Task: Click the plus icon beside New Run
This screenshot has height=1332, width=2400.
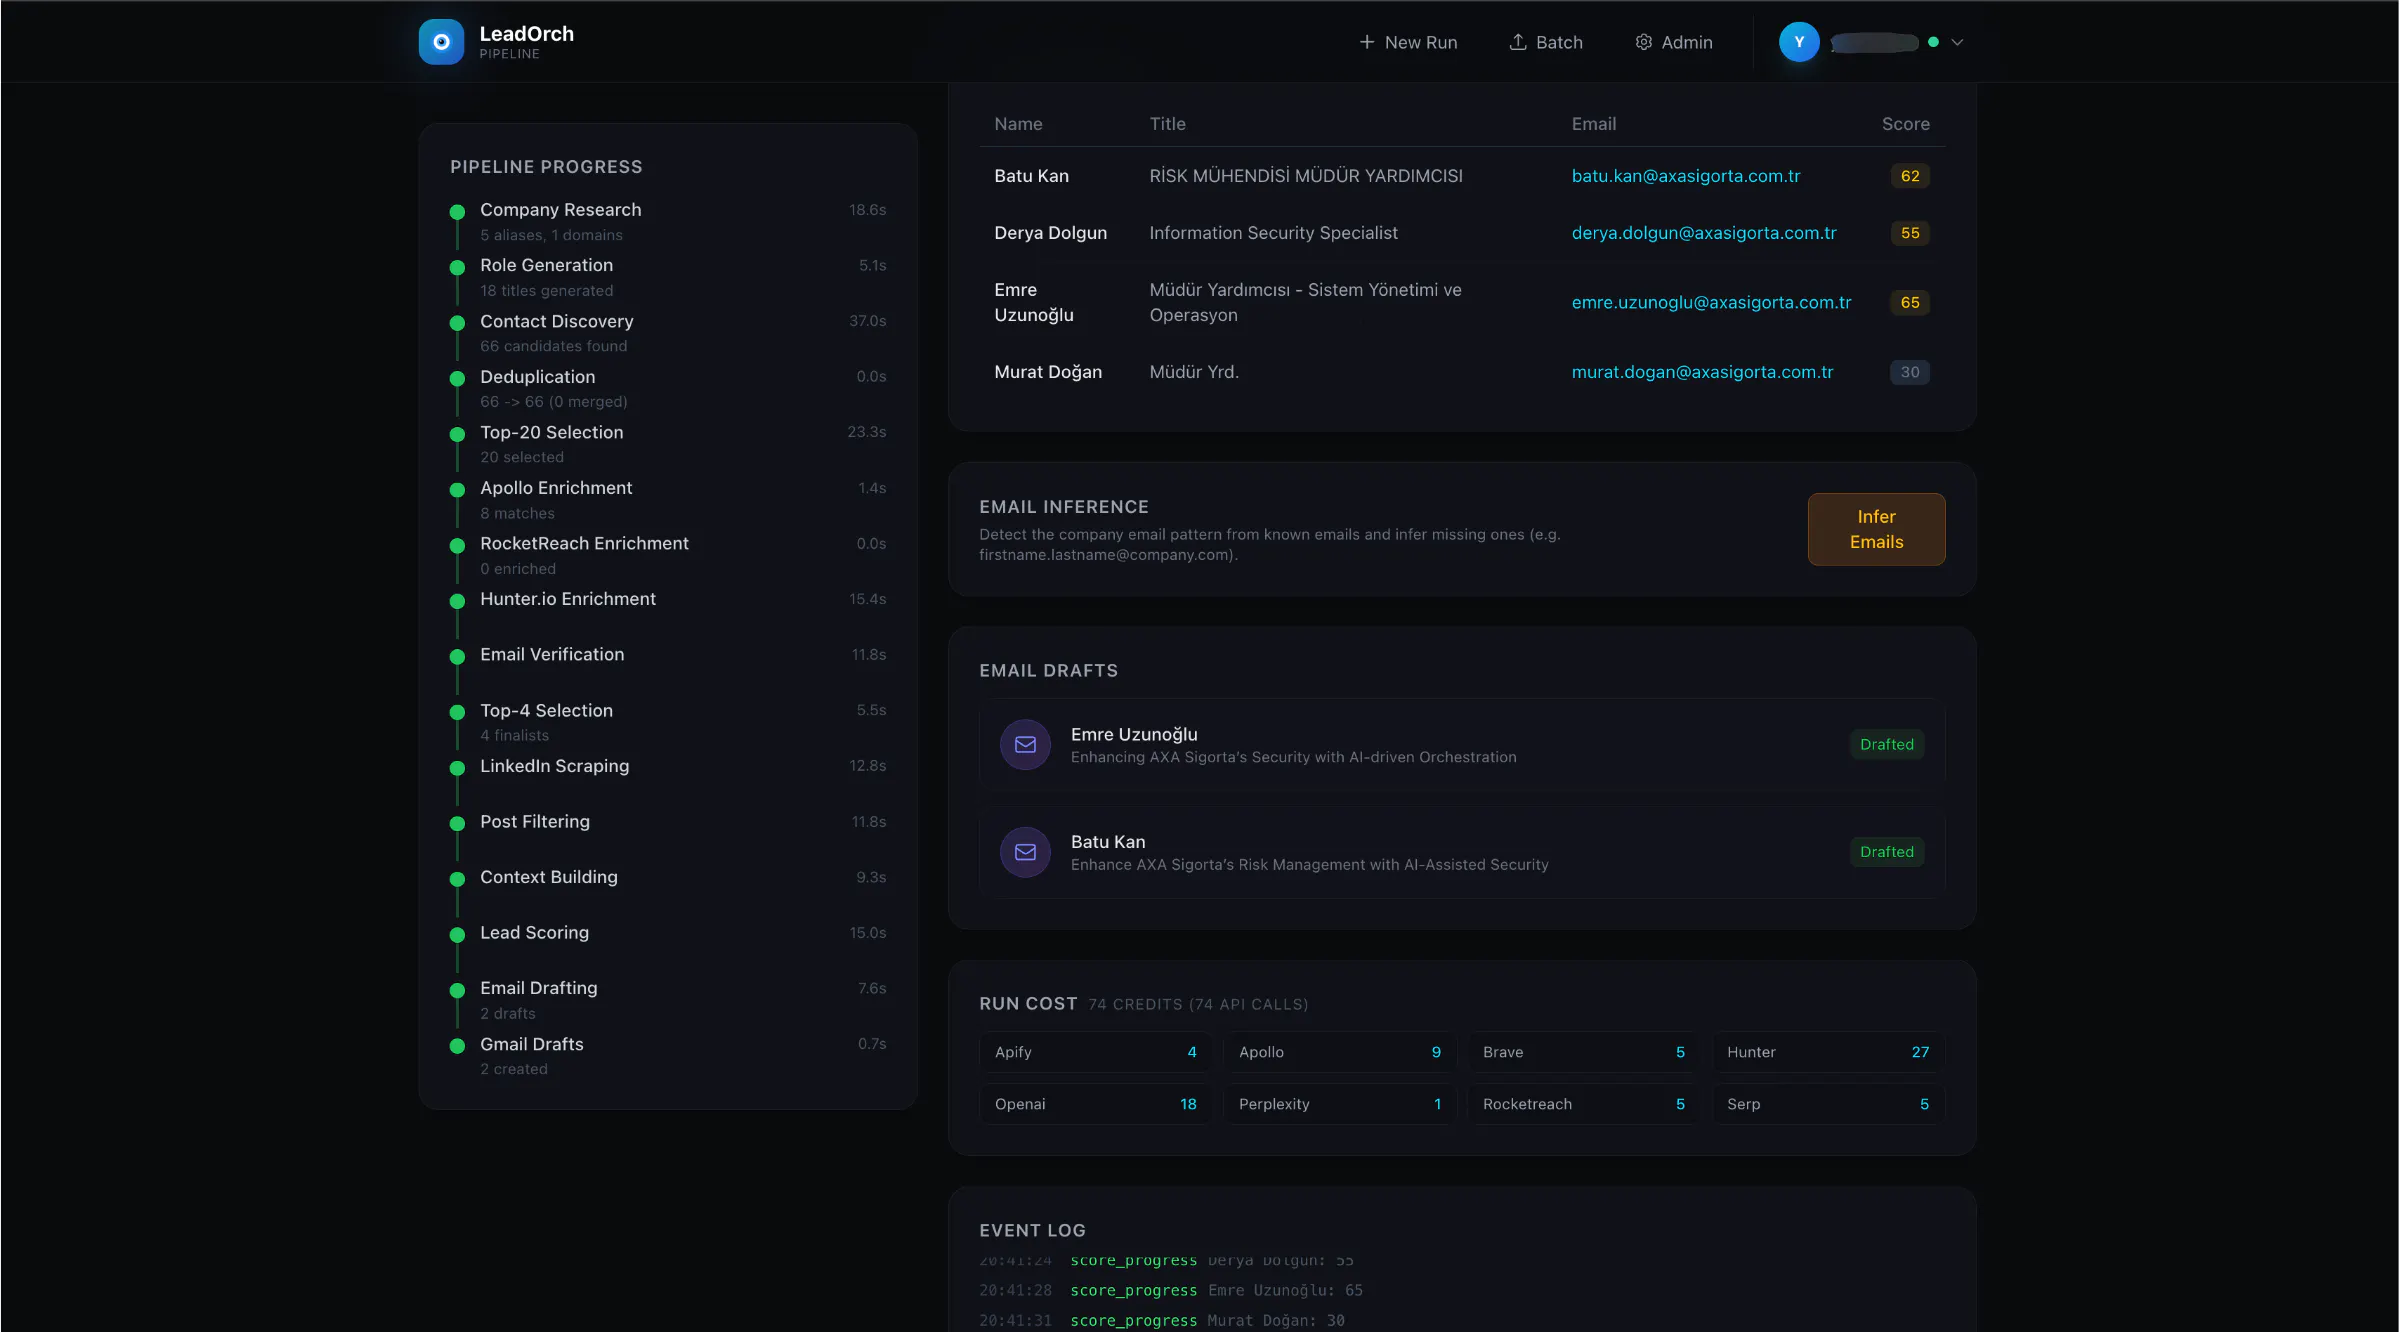Action: point(1366,42)
